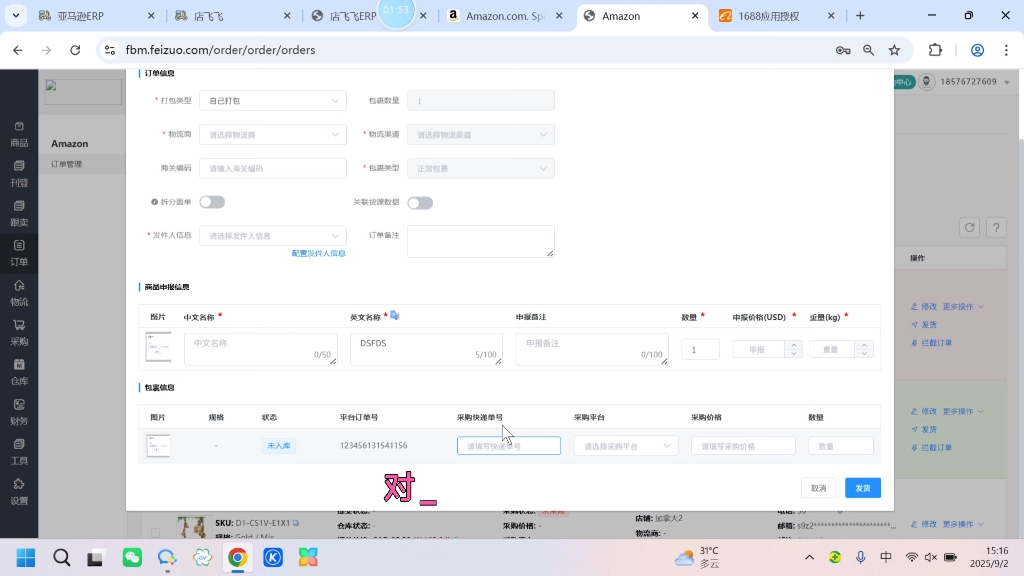Click 修改 in the D1-CS1V-E1X1 row
This screenshot has height=576, width=1024.
pyautogui.click(x=925, y=524)
